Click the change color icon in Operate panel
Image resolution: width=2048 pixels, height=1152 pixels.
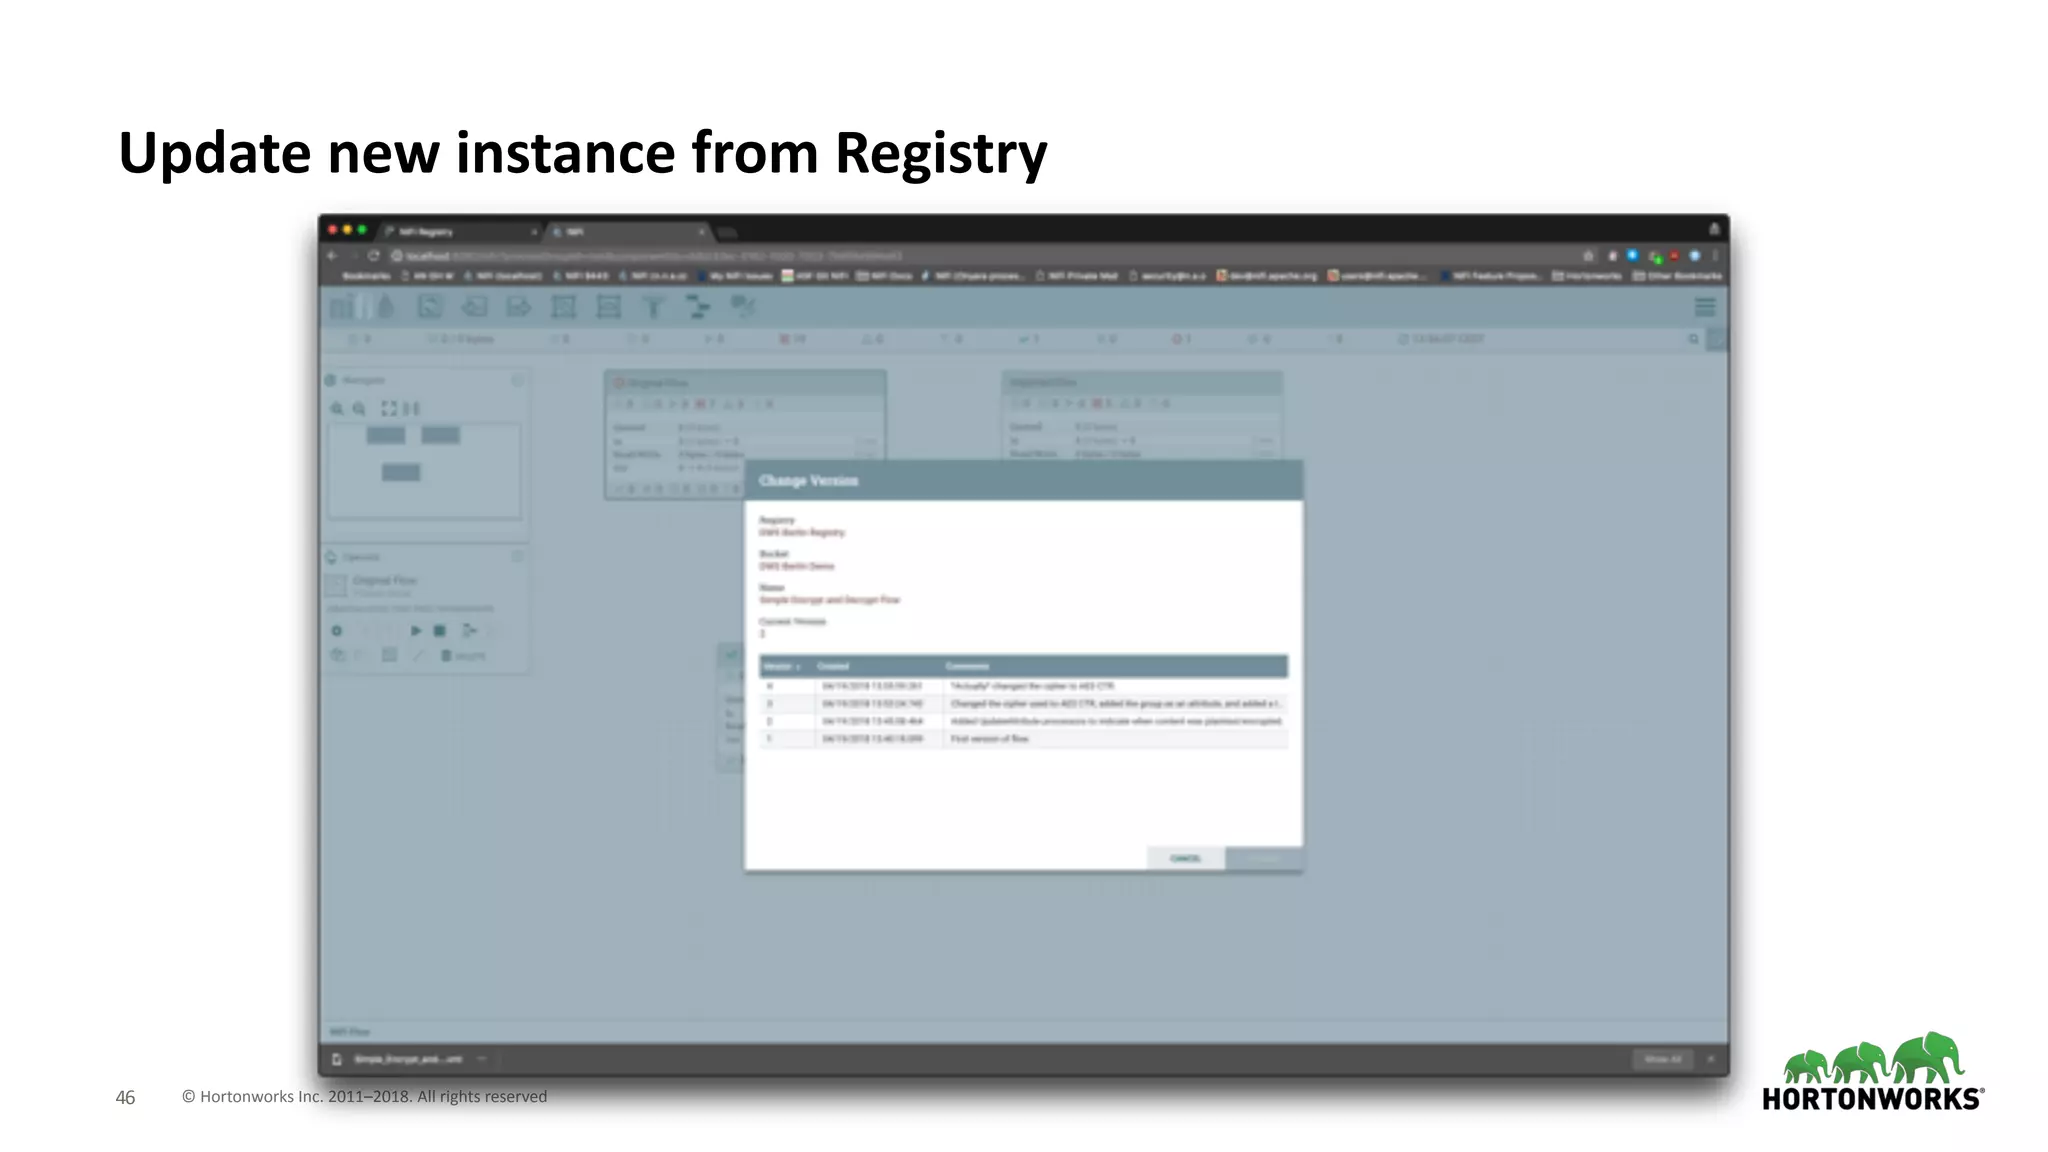coord(418,656)
